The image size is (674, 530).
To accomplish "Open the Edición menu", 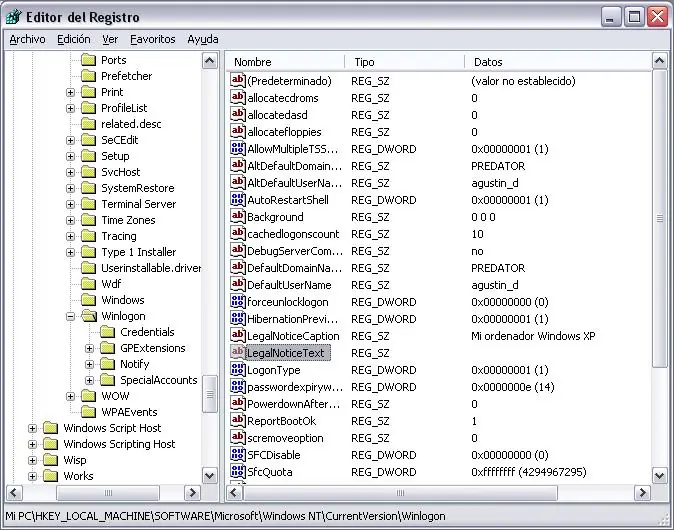I will tap(74, 39).
